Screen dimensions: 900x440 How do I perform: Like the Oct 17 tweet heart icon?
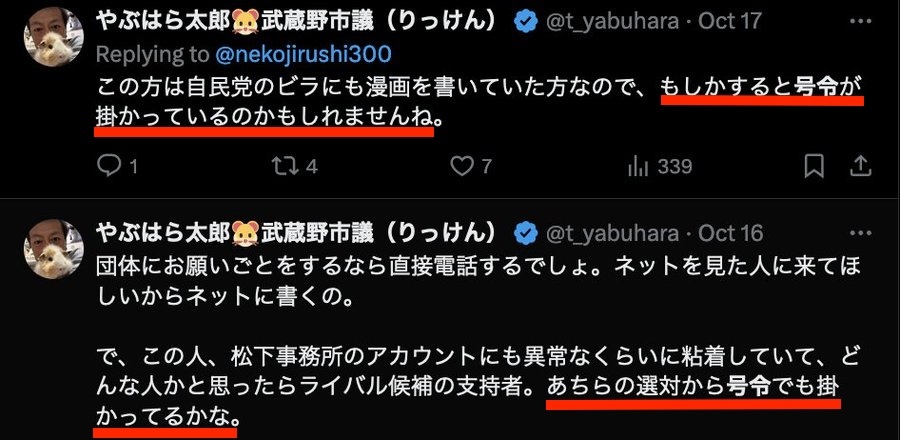(x=461, y=166)
